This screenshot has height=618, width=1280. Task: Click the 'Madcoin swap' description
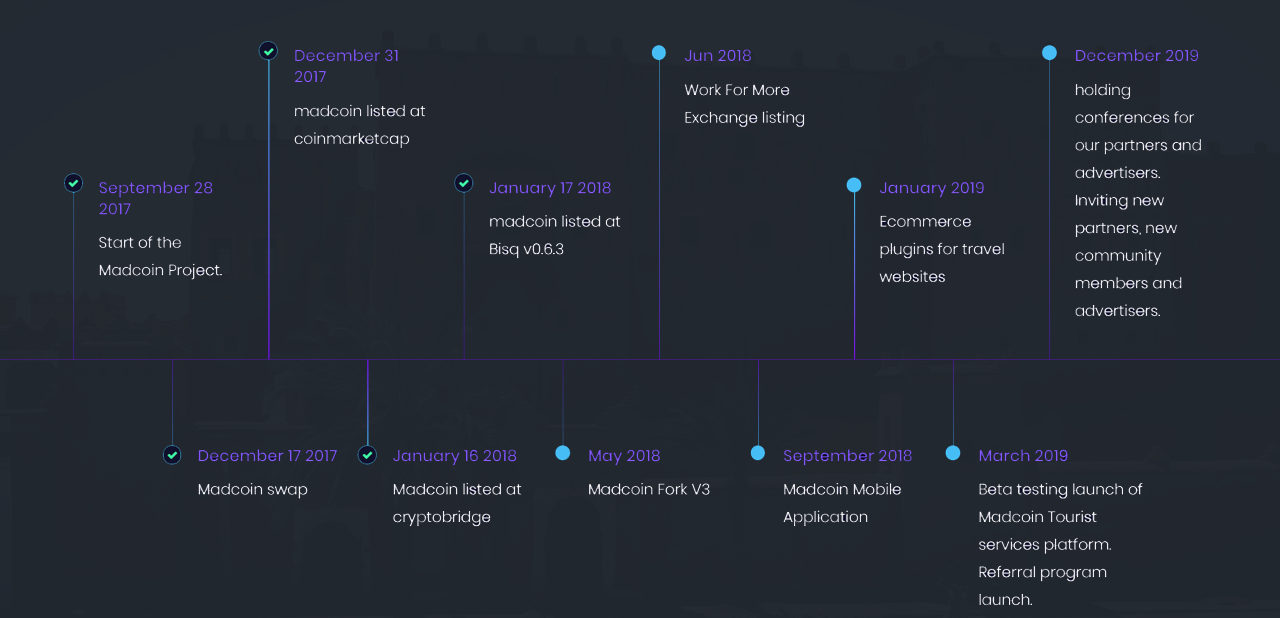click(253, 490)
